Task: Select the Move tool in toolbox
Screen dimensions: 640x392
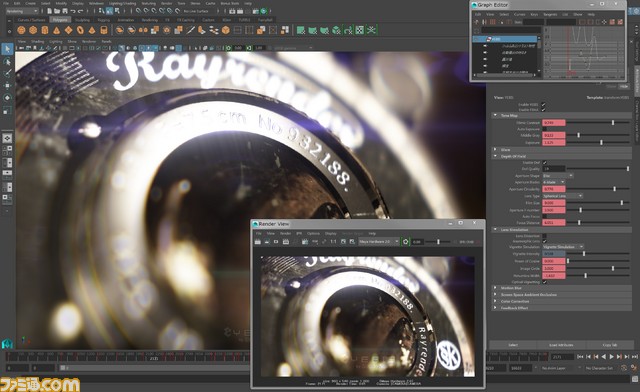Action: point(7,86)
